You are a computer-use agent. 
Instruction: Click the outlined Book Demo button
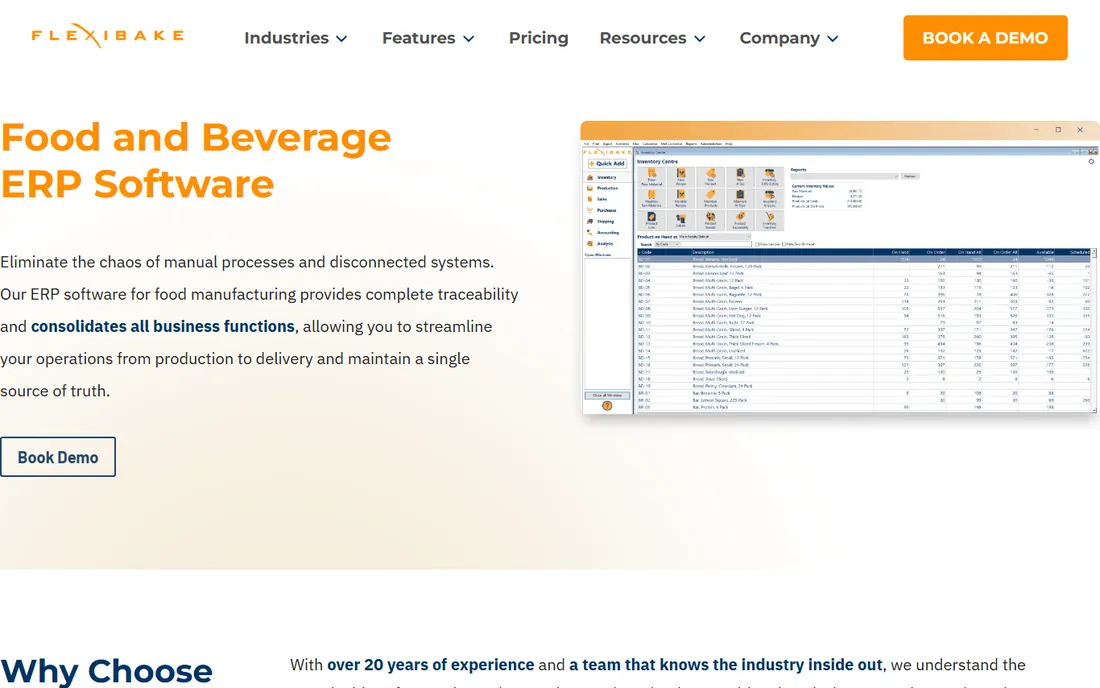pos(58,457)
